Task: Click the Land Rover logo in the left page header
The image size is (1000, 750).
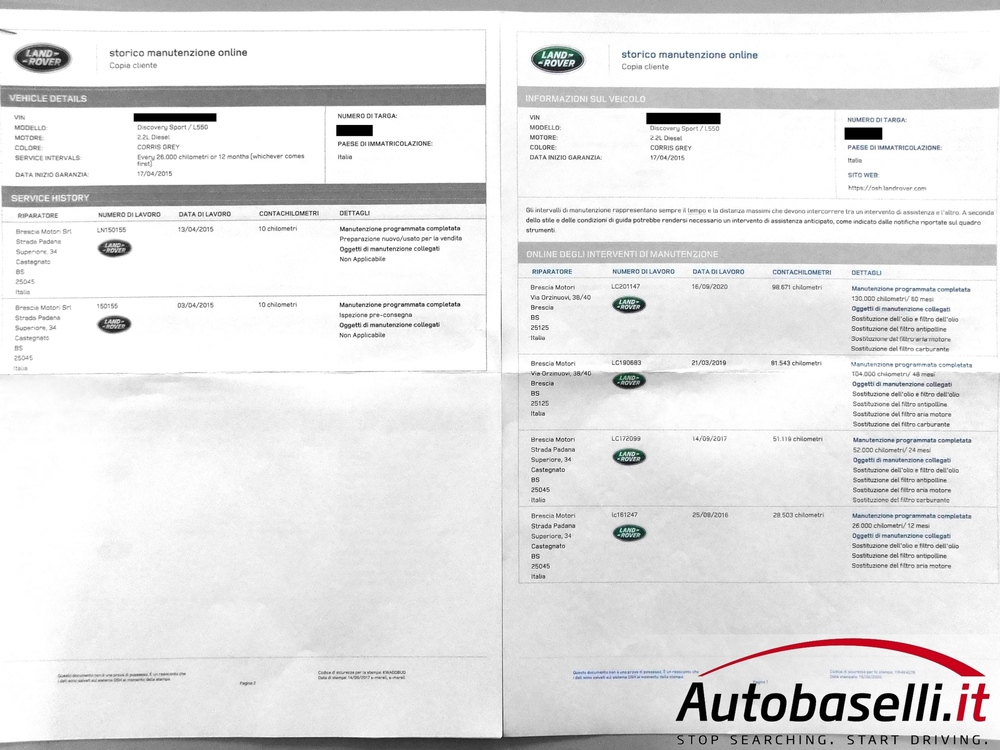Action: 42,58
